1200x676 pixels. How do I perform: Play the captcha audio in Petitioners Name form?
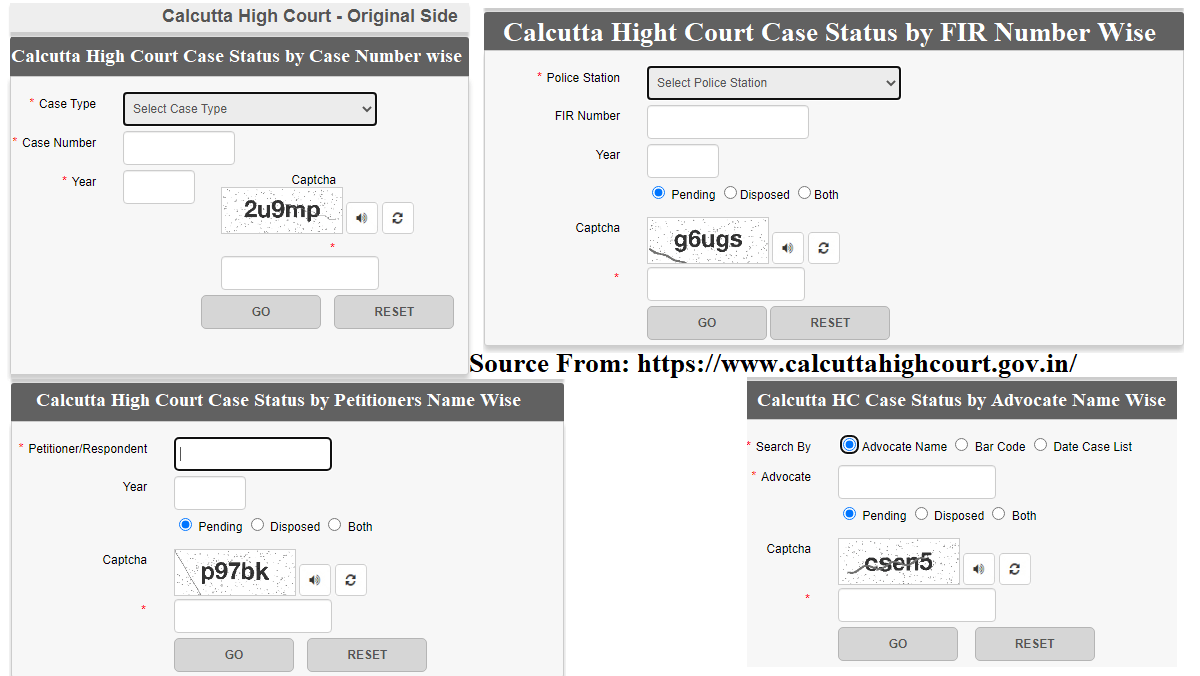(x=315, y=579)
